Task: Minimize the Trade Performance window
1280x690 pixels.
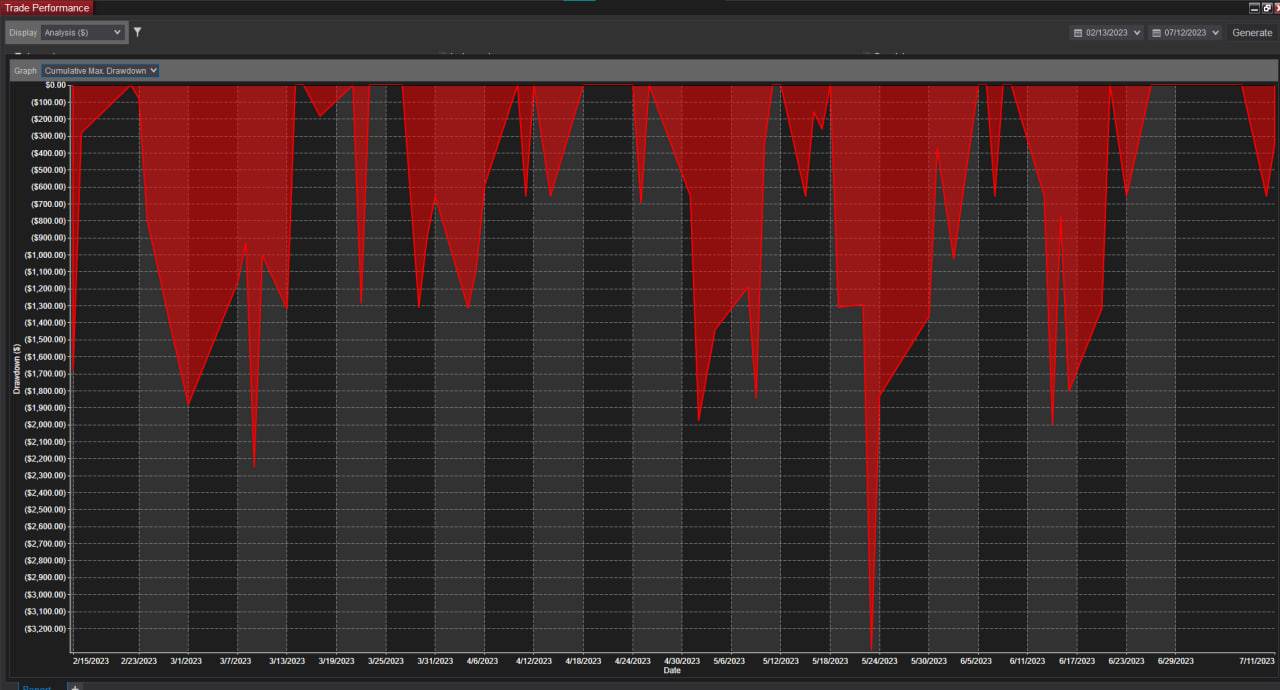Action: pyautogui.click(x=1254, y=7)
